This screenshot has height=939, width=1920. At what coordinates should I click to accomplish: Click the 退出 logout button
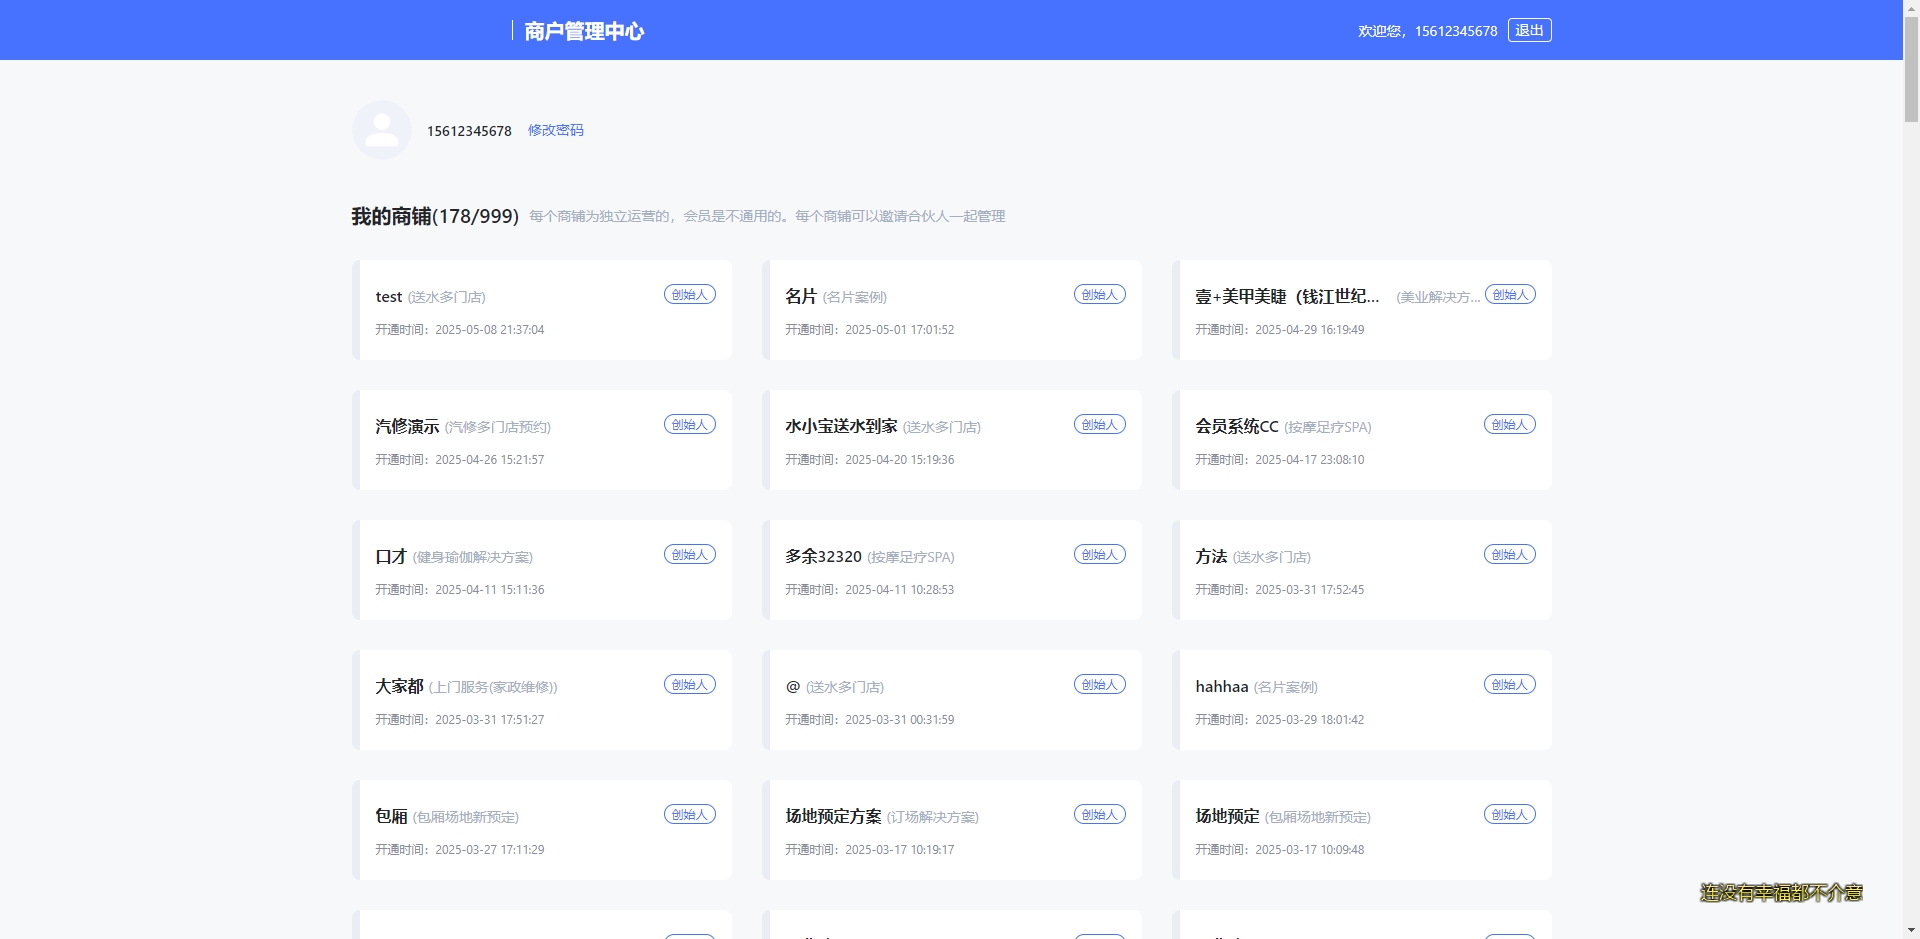coord(1529,31)
